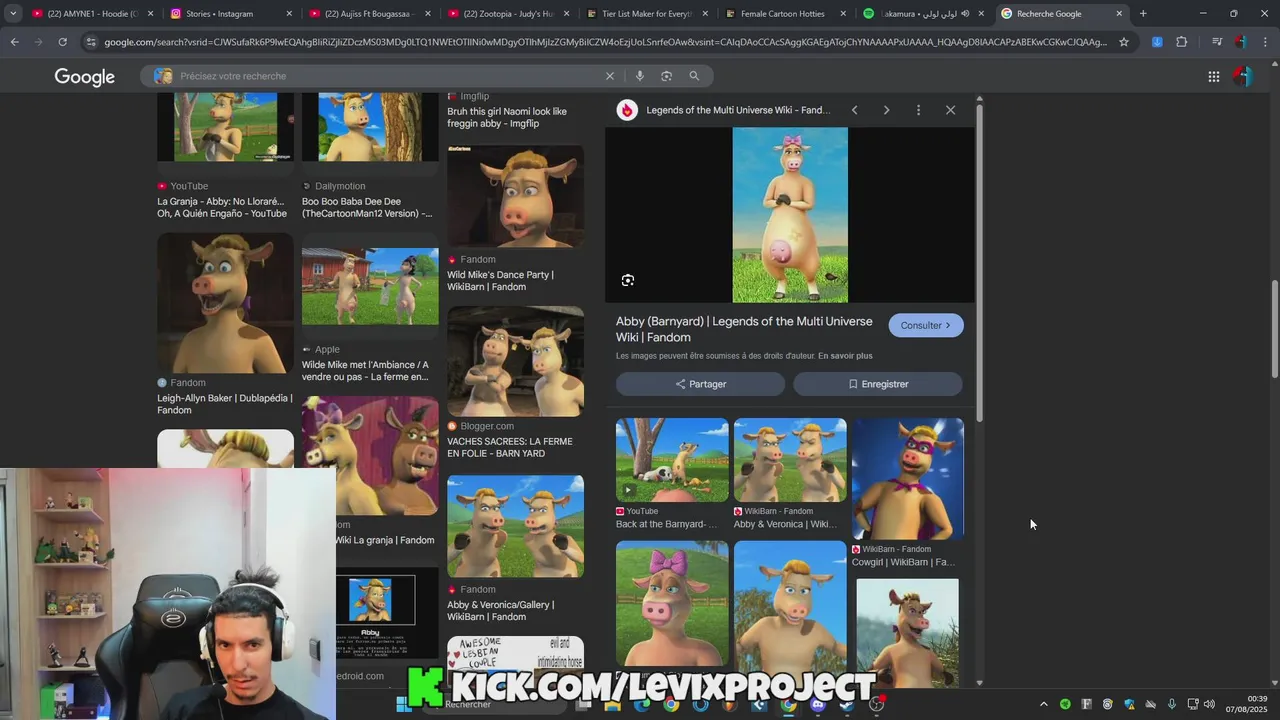The height and width of the screenshot is (720, 1280).
Task: Open the Google account avatar
Action: click(x=1242, y=77)
